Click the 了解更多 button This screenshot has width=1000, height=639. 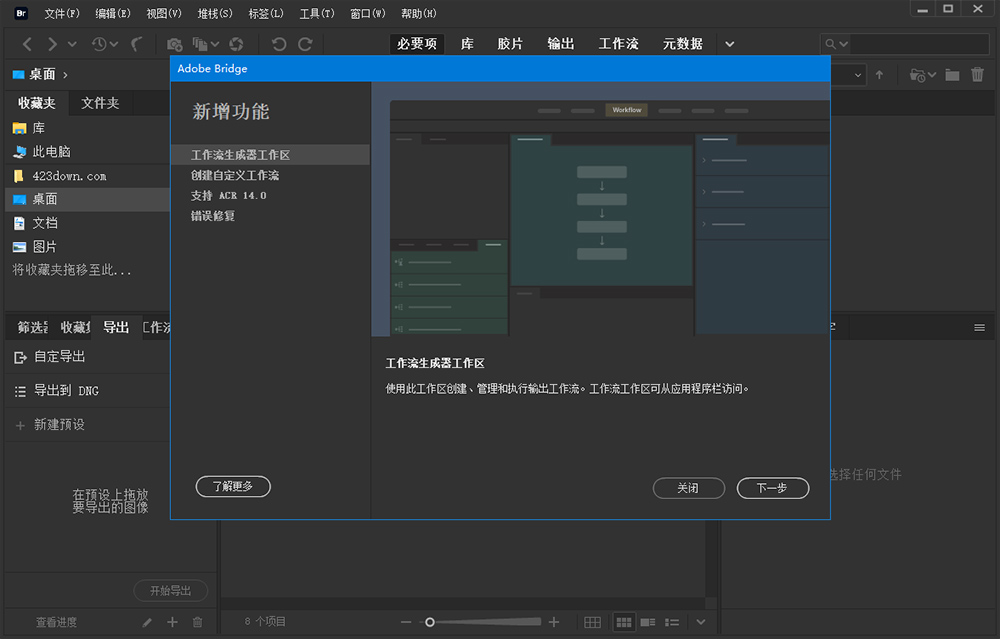[x=233, y=487]
